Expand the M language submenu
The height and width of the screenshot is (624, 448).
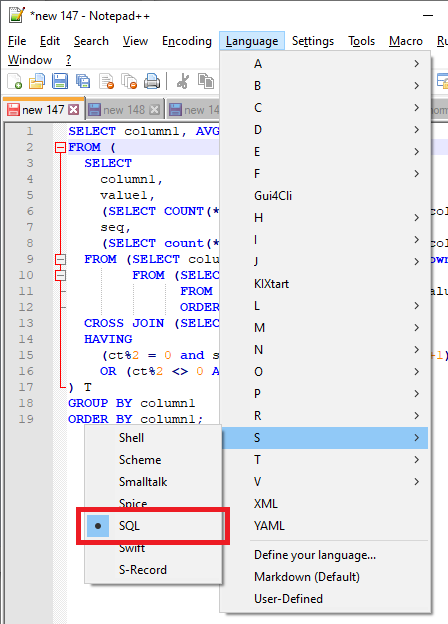pyautogui.click(x=325, y=328)
